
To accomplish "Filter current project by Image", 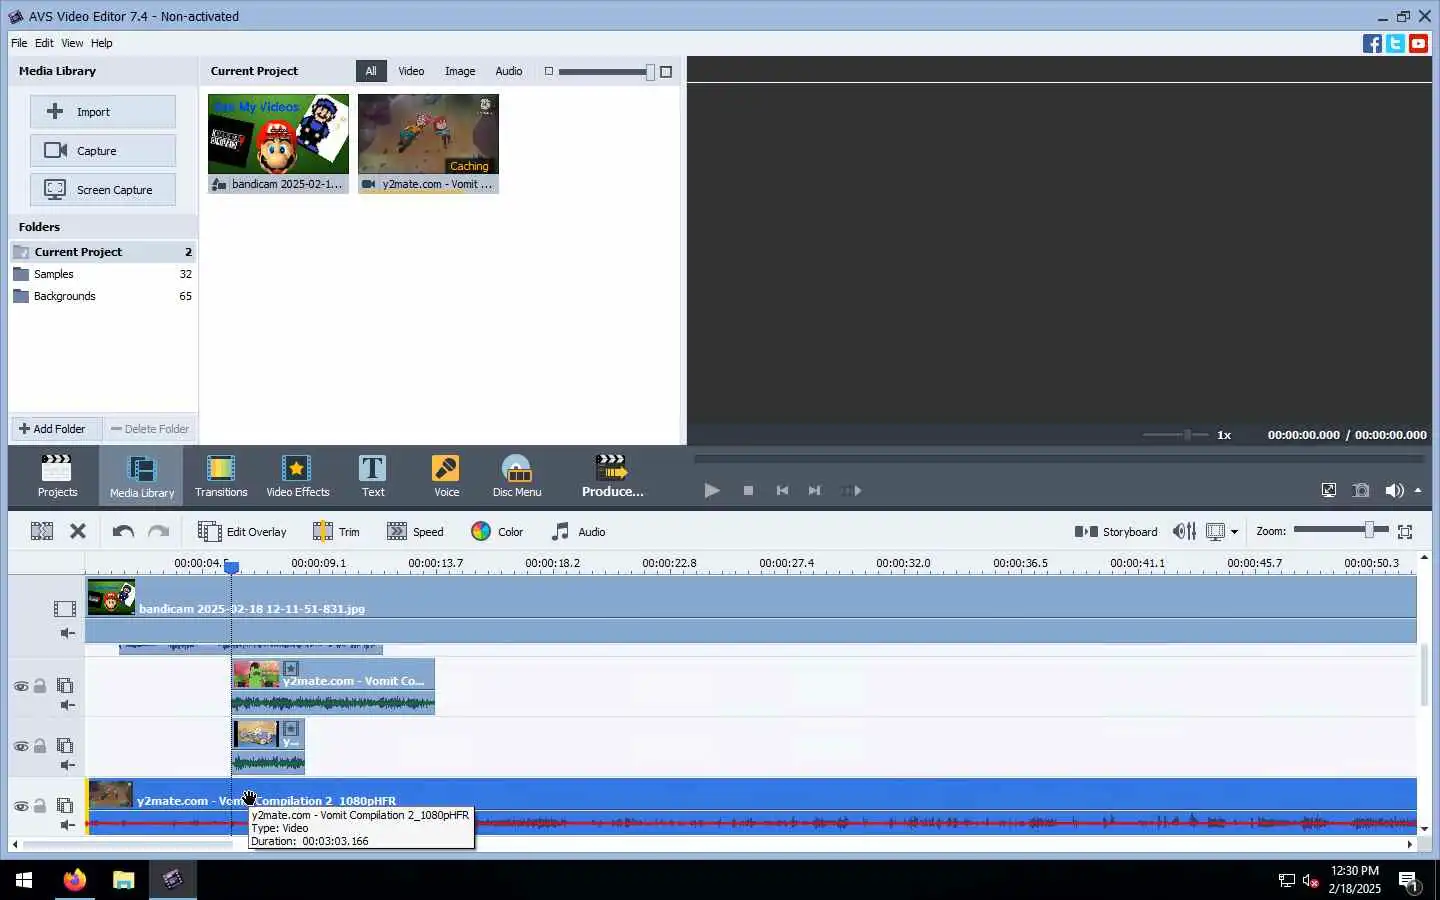I will point(460,71).
